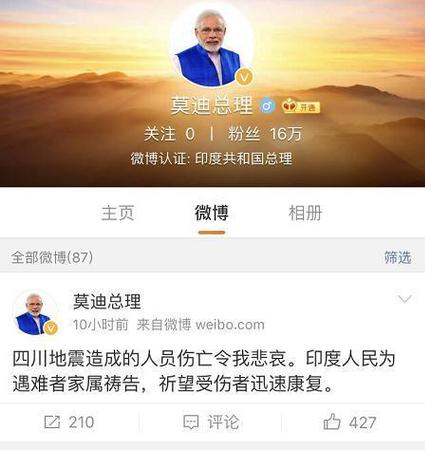Viewport: 425px width, 450px height.
Task: Open the 莫迪总理 name link on the post
Action: [107, 301]
